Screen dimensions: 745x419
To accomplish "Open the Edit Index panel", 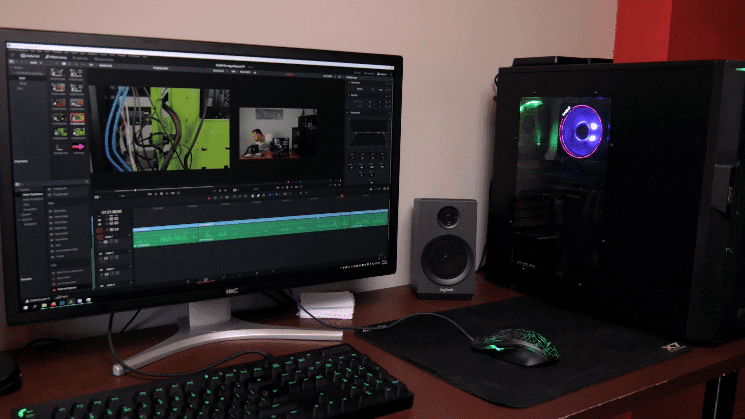I will pyautogui.click(x=80, y=58).
